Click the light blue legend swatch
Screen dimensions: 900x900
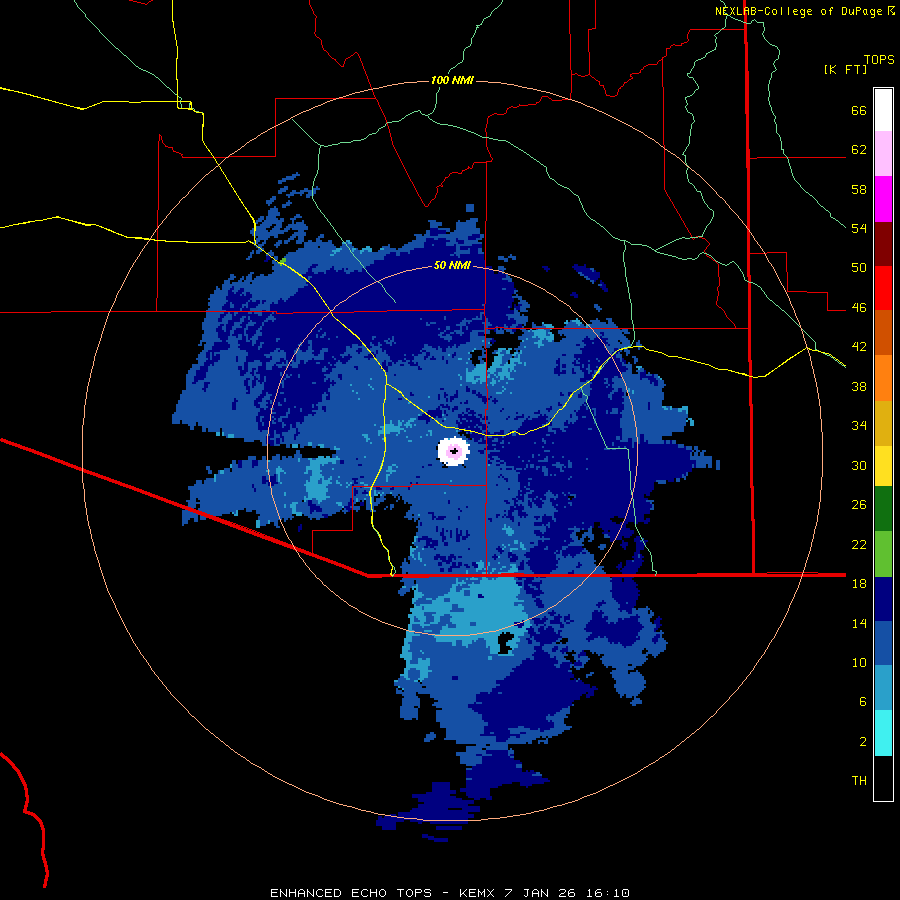click(883, 688)
